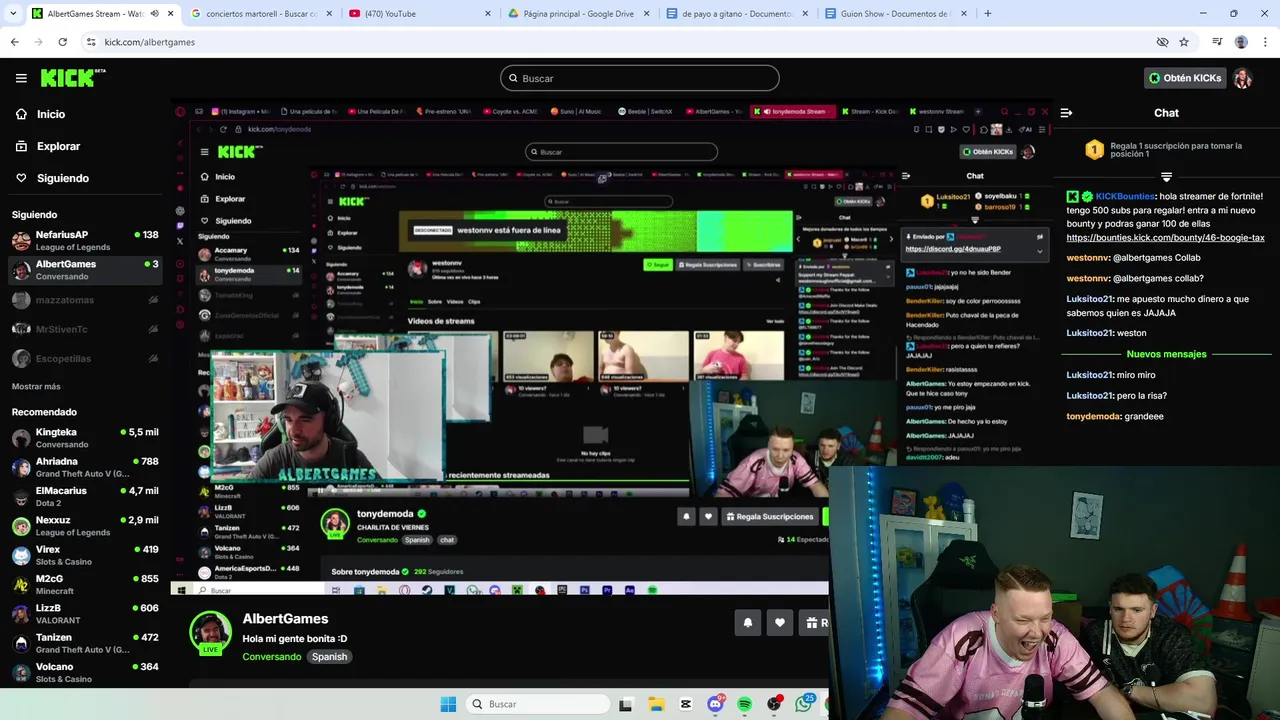This screenshot has width=1280, height=720.
Task: Jump to new chat via Nuevos mensajes
Action: coord(1166,354)
